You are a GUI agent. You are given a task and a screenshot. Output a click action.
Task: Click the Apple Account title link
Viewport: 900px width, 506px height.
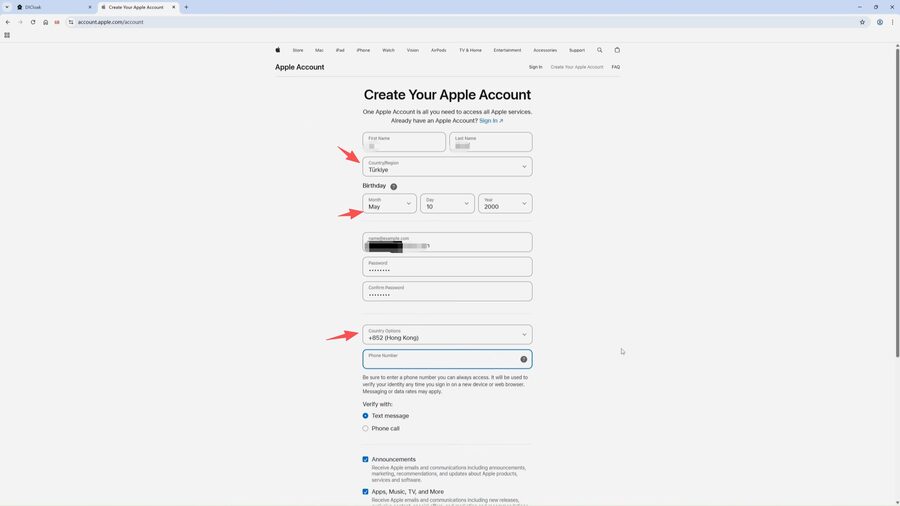(x=300, y=67)
